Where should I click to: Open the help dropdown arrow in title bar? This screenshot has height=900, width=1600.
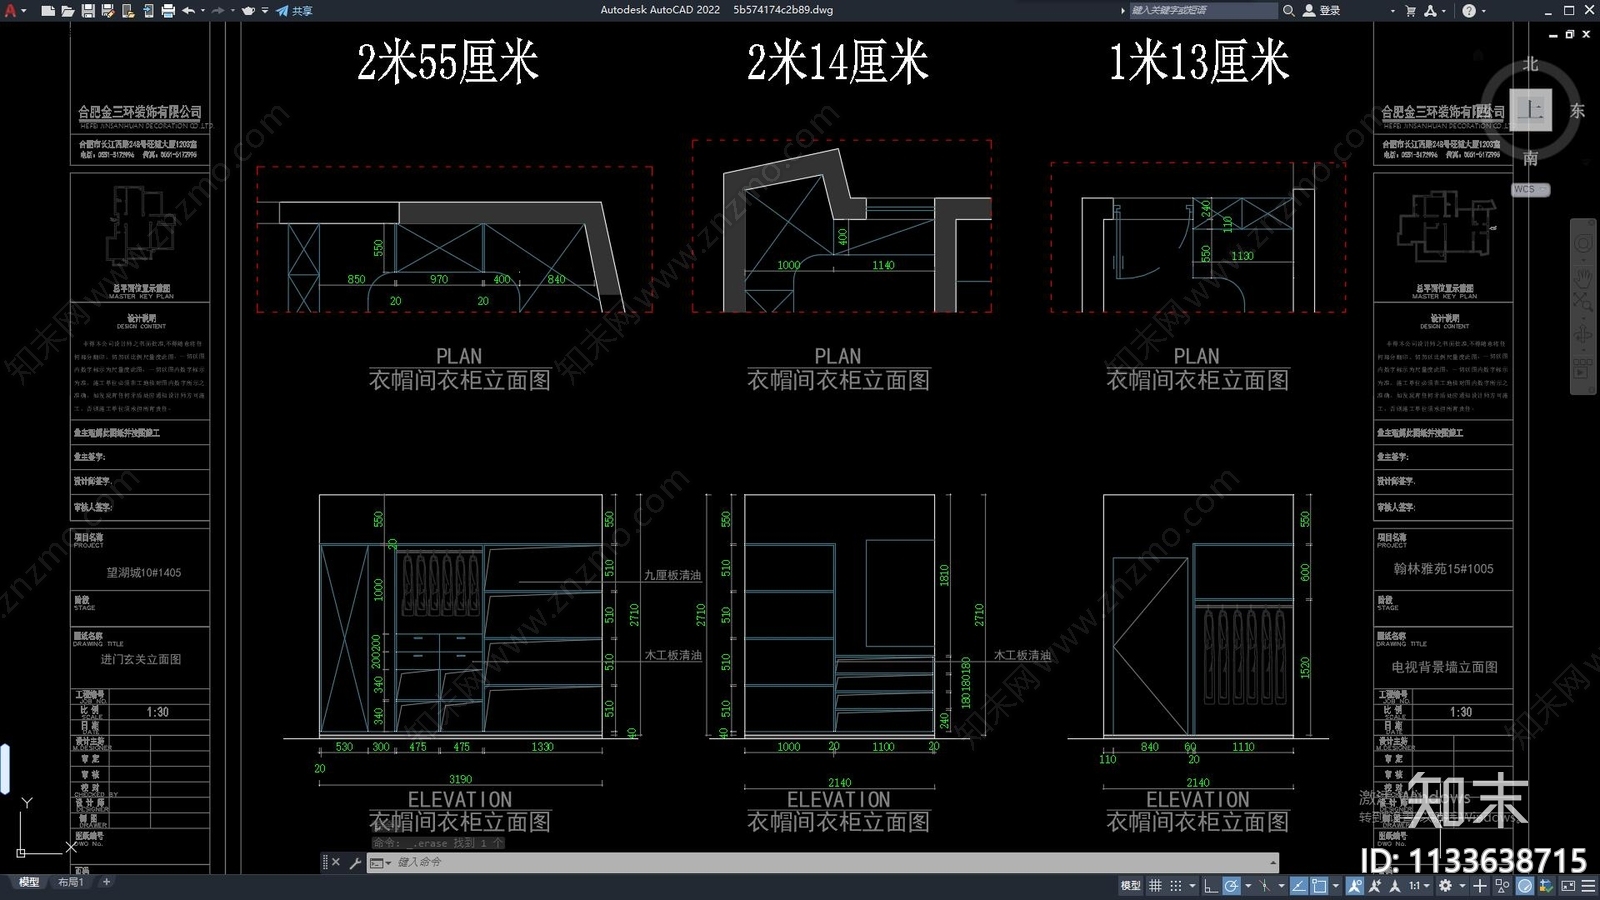click(x=1483, y=10)
